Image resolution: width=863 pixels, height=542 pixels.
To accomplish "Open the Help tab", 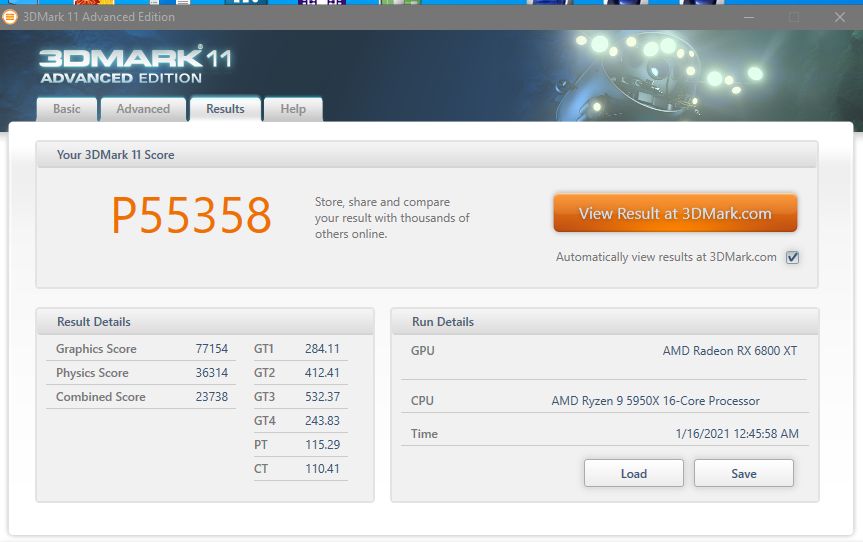I will pyautogui.click(x=293, y=109).
